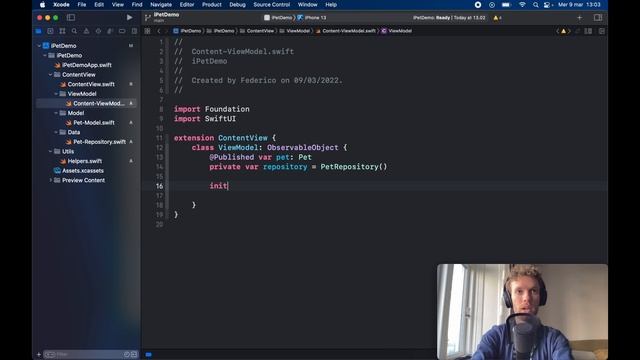Show the Test navigator
The height and width of the screenshot is (360, 640).
98,31
